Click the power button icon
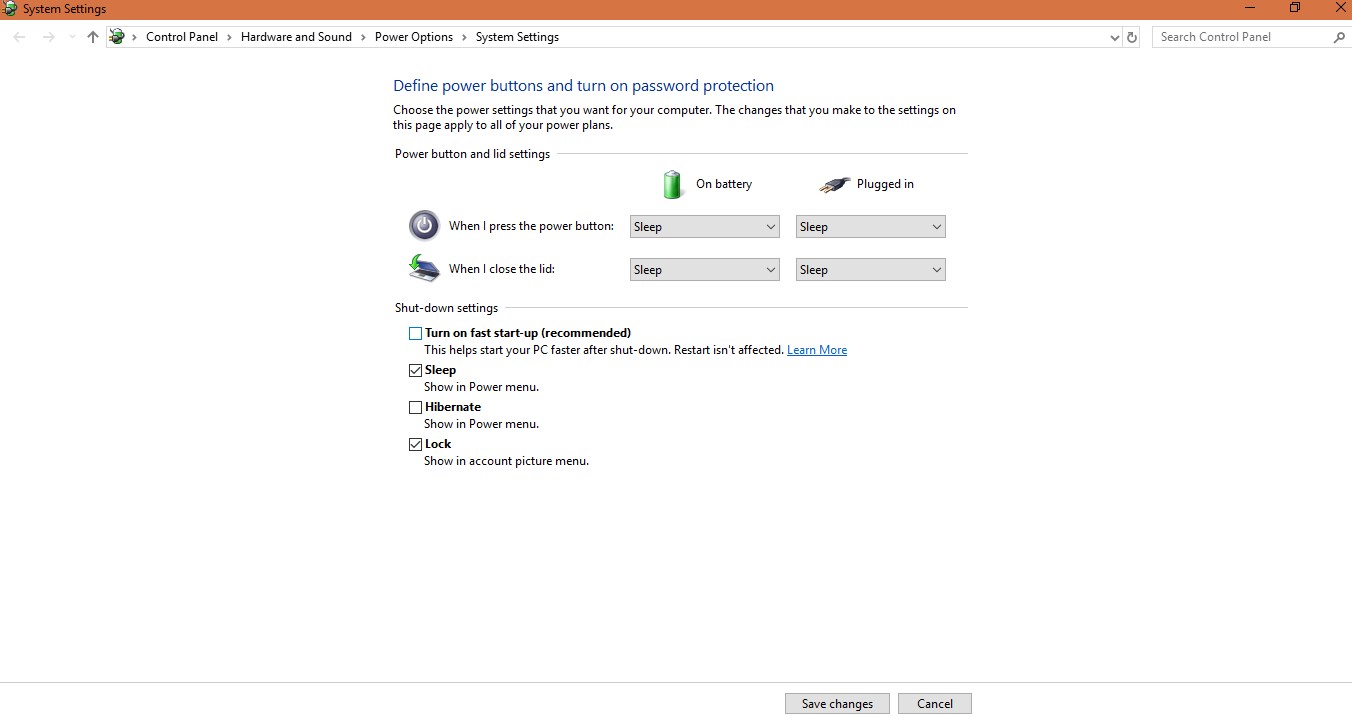This screenshot has height=717, width=1352. [x=424, y=225]
